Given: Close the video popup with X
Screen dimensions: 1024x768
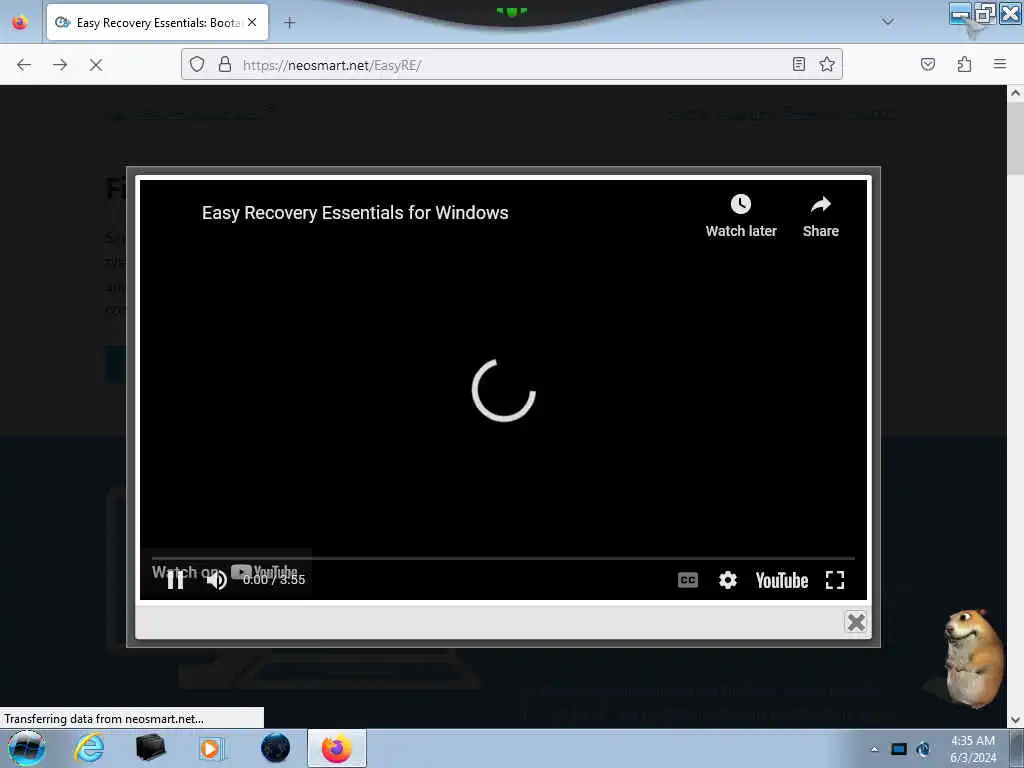Looking at the screenshot, I should [856, 622].
